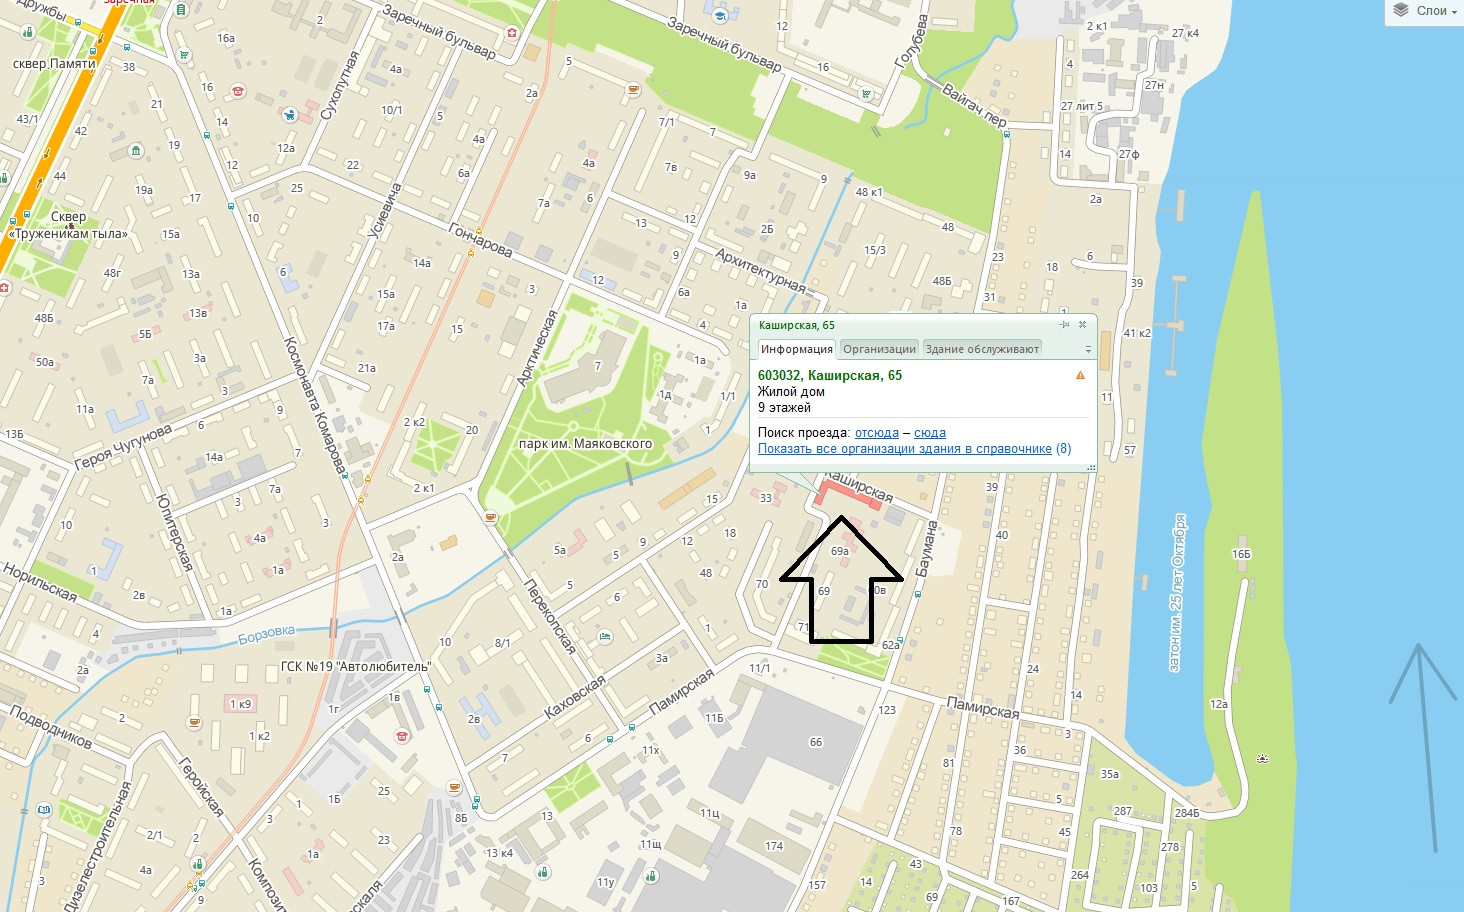Click the Слои layers stack icon
Screen dimensions: 1464x912
(x=1401, y=11)
